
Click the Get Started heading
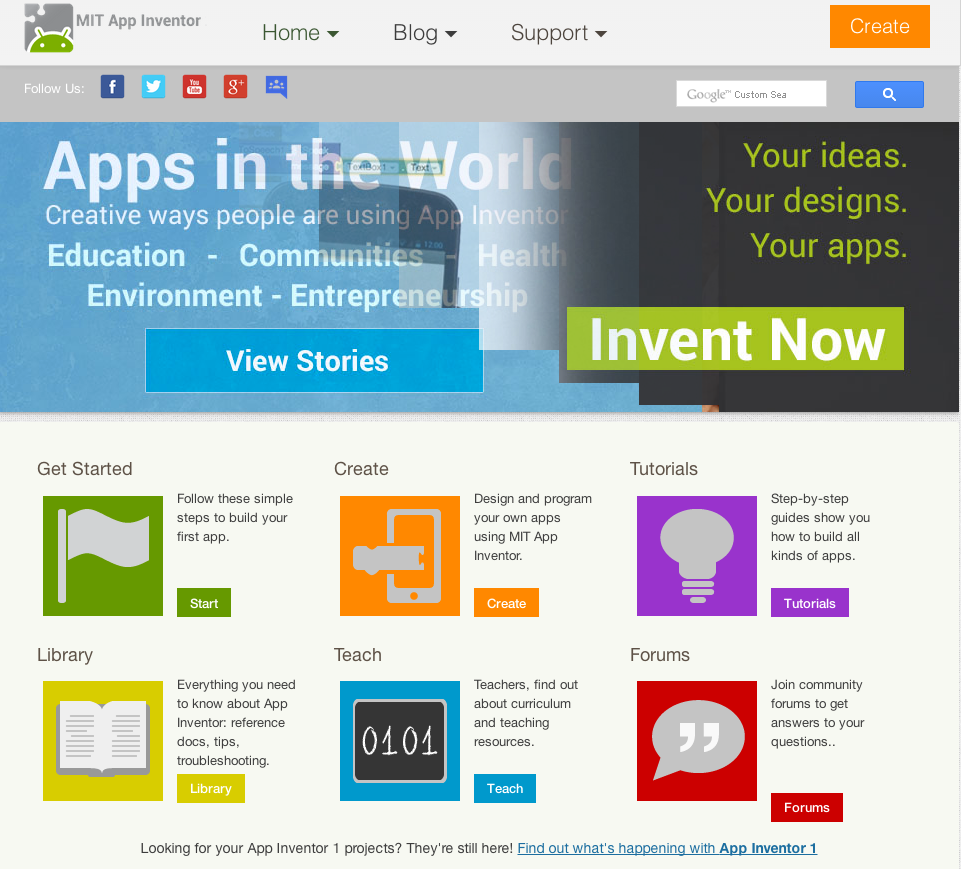tap(85, 469)
